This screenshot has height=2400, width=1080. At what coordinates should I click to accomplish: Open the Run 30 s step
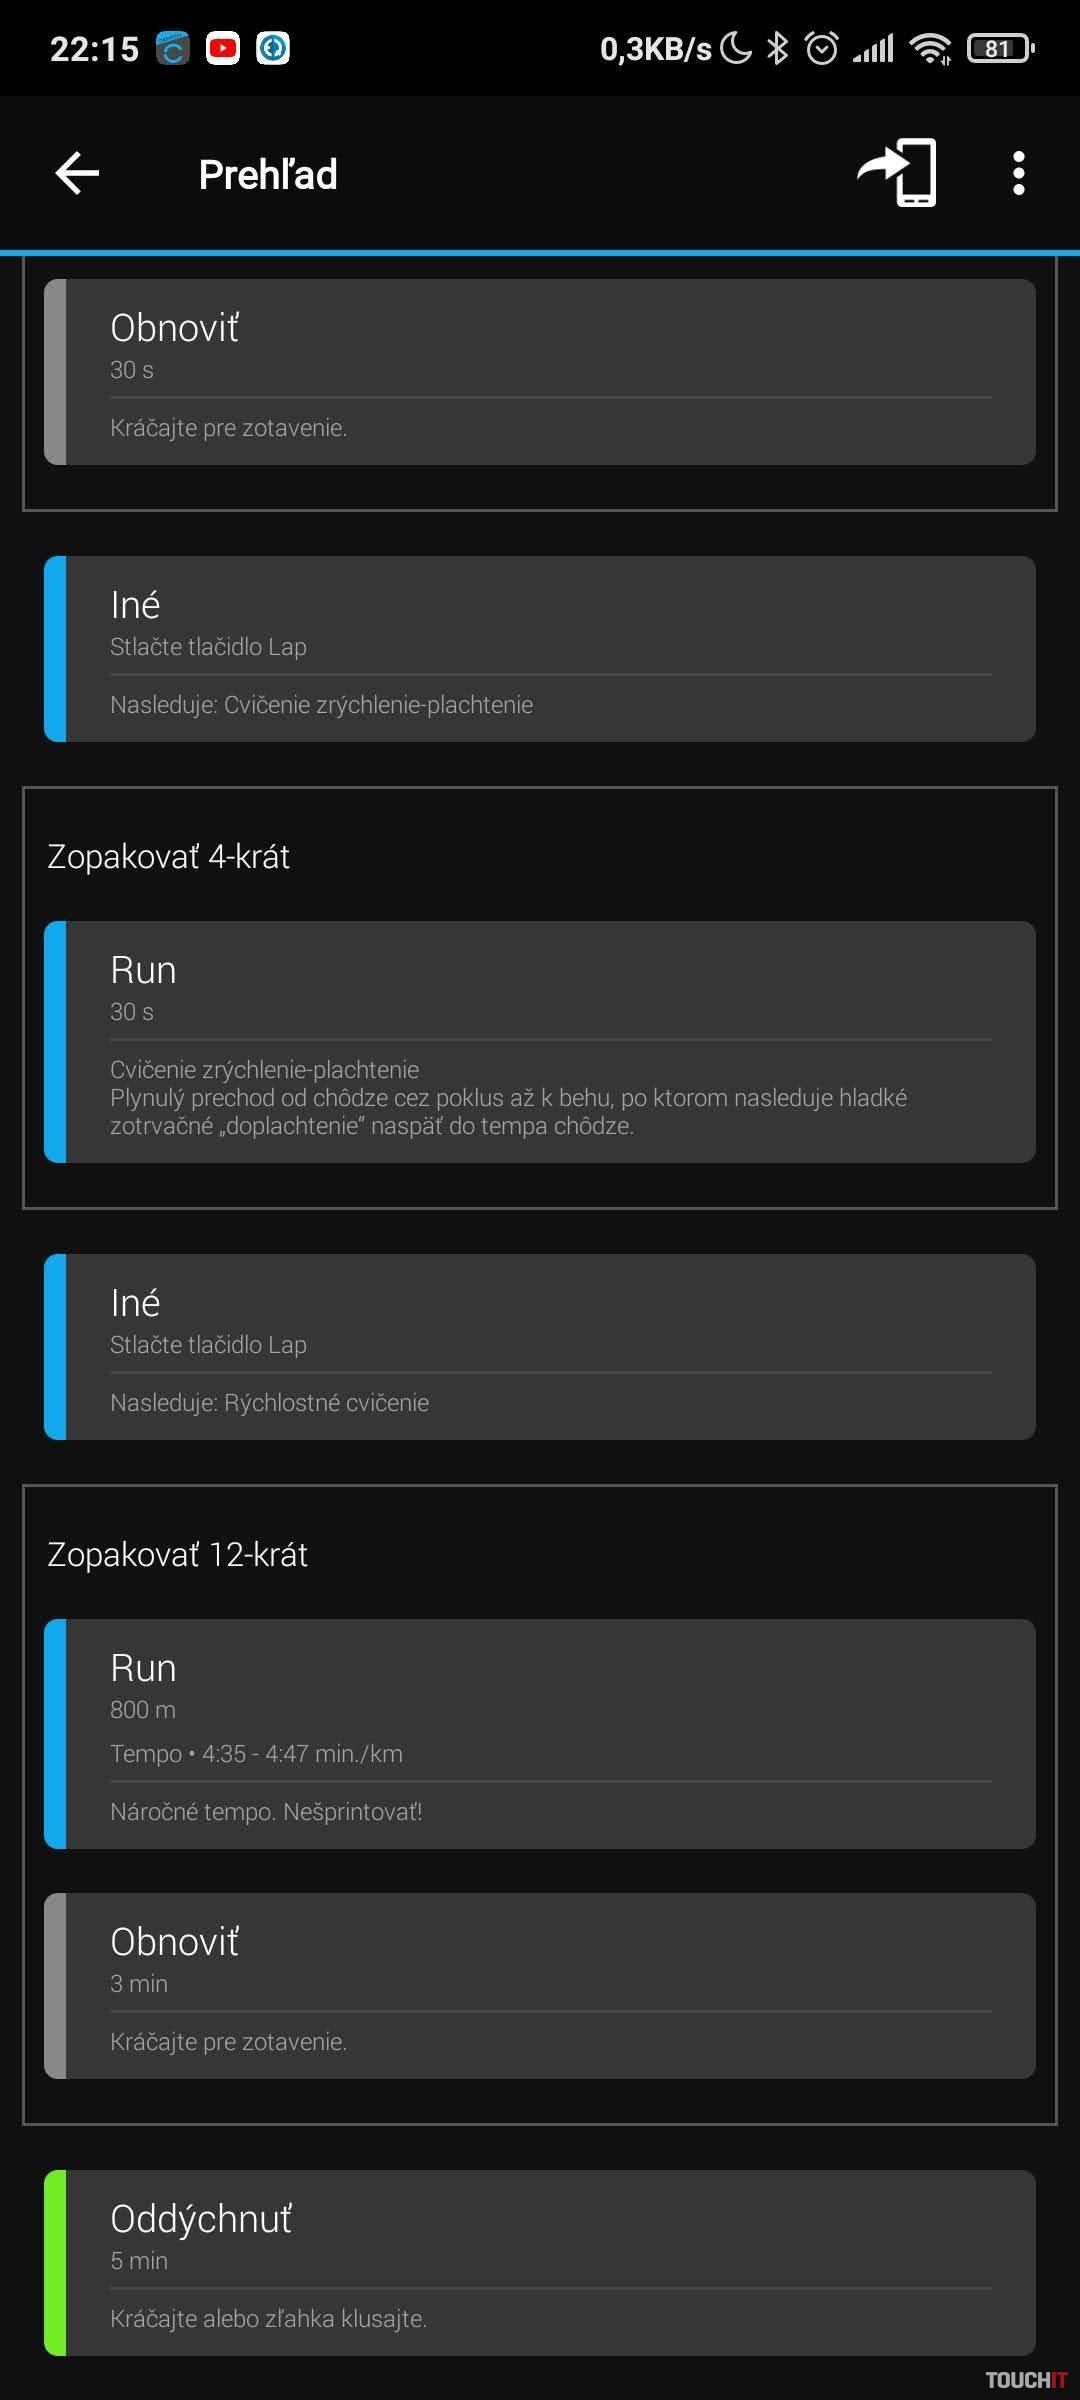click(x=540, y=1041)
